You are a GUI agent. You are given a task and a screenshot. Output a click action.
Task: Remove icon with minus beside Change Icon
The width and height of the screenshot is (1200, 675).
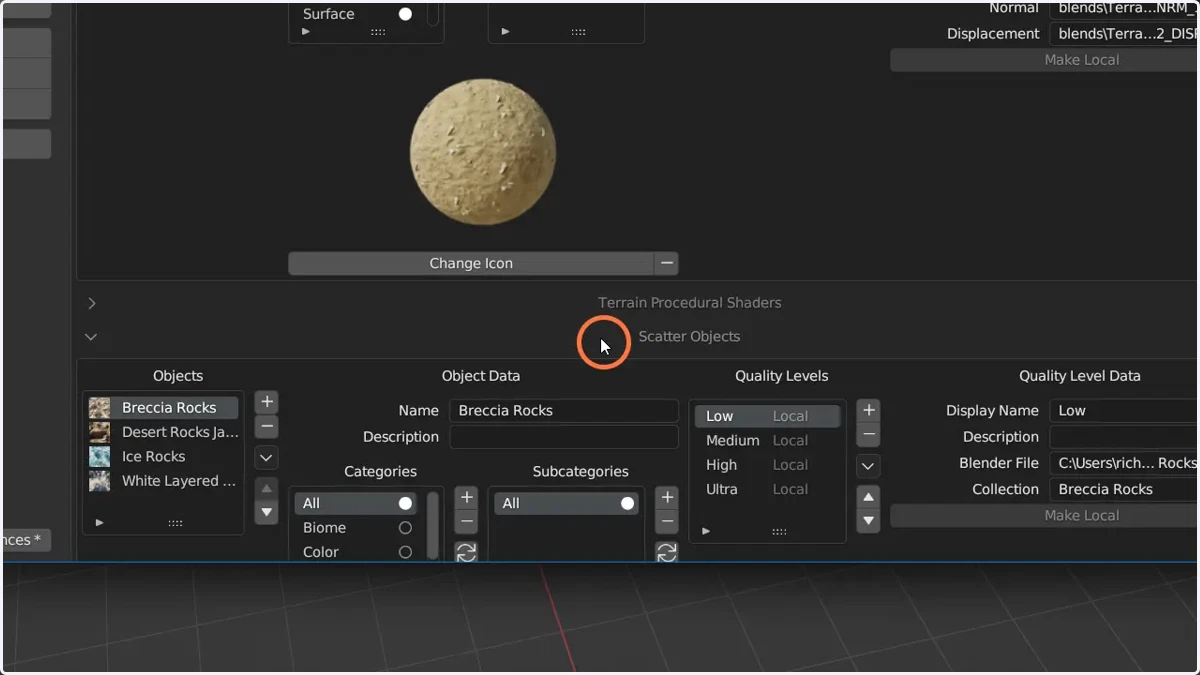point(667,263)
